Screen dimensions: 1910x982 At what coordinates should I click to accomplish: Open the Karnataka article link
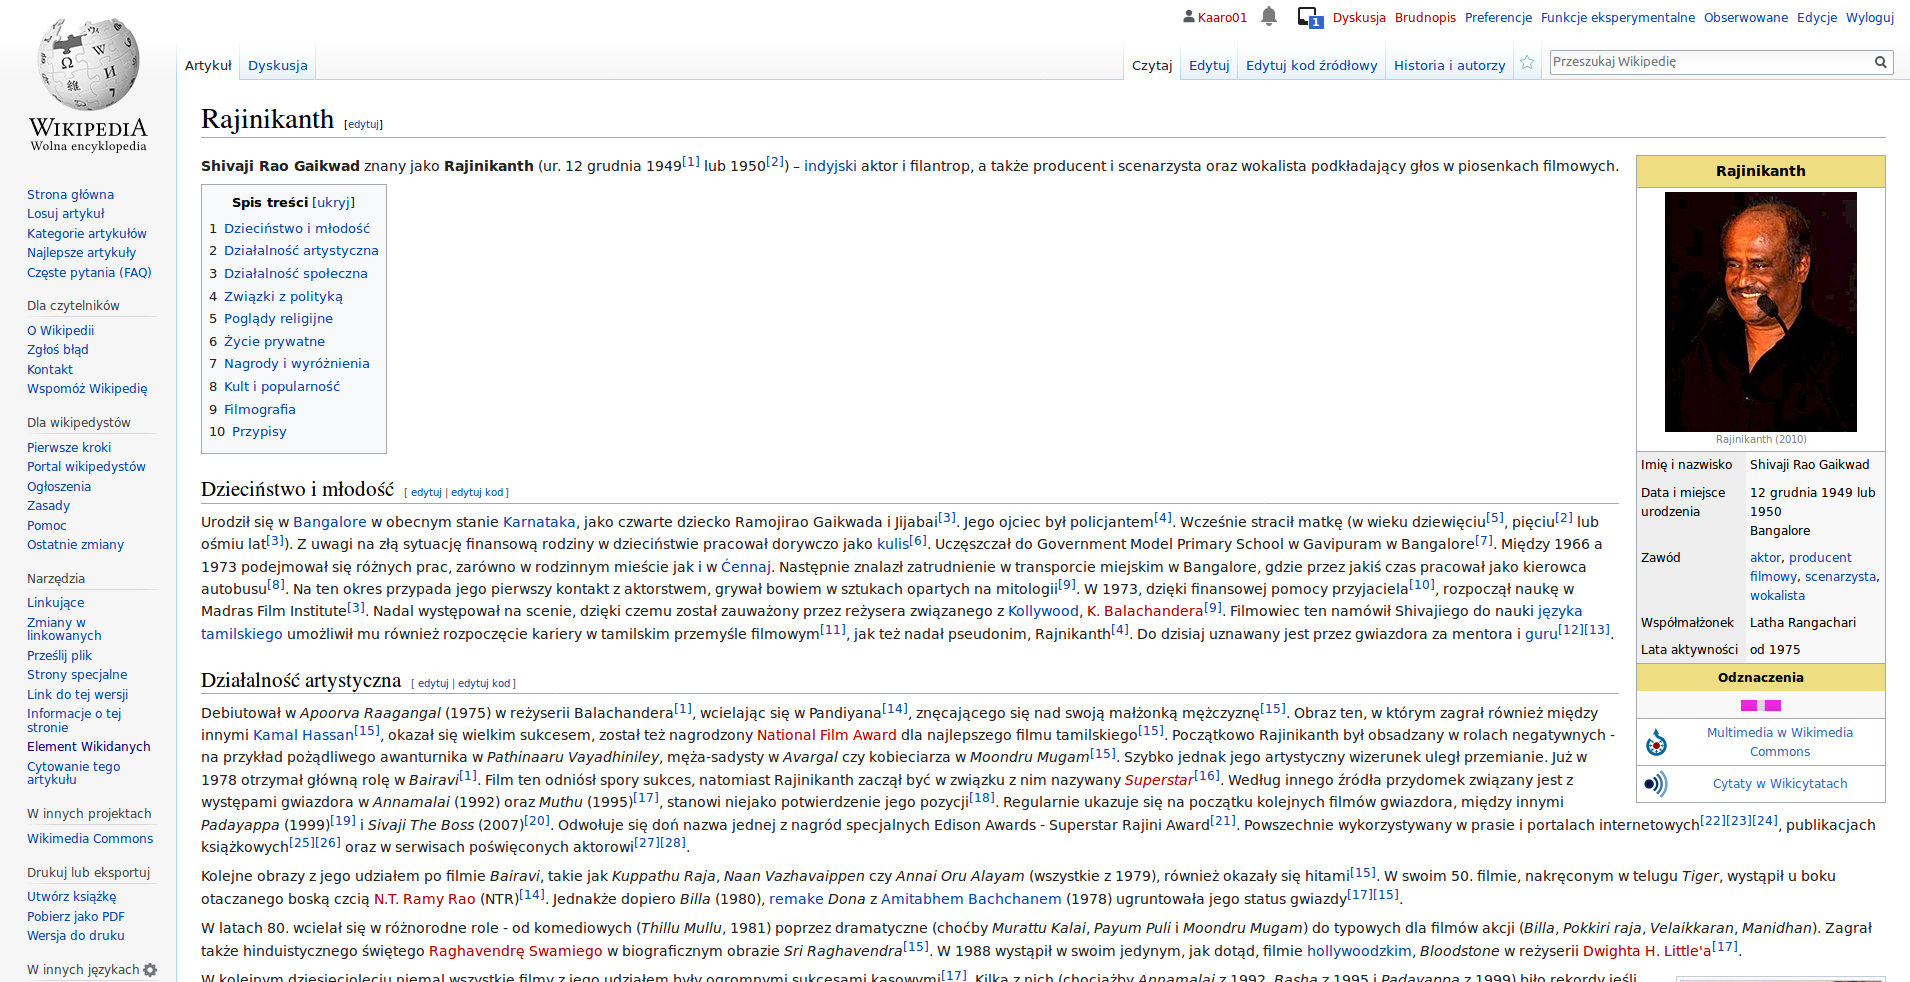pos(539,522)
